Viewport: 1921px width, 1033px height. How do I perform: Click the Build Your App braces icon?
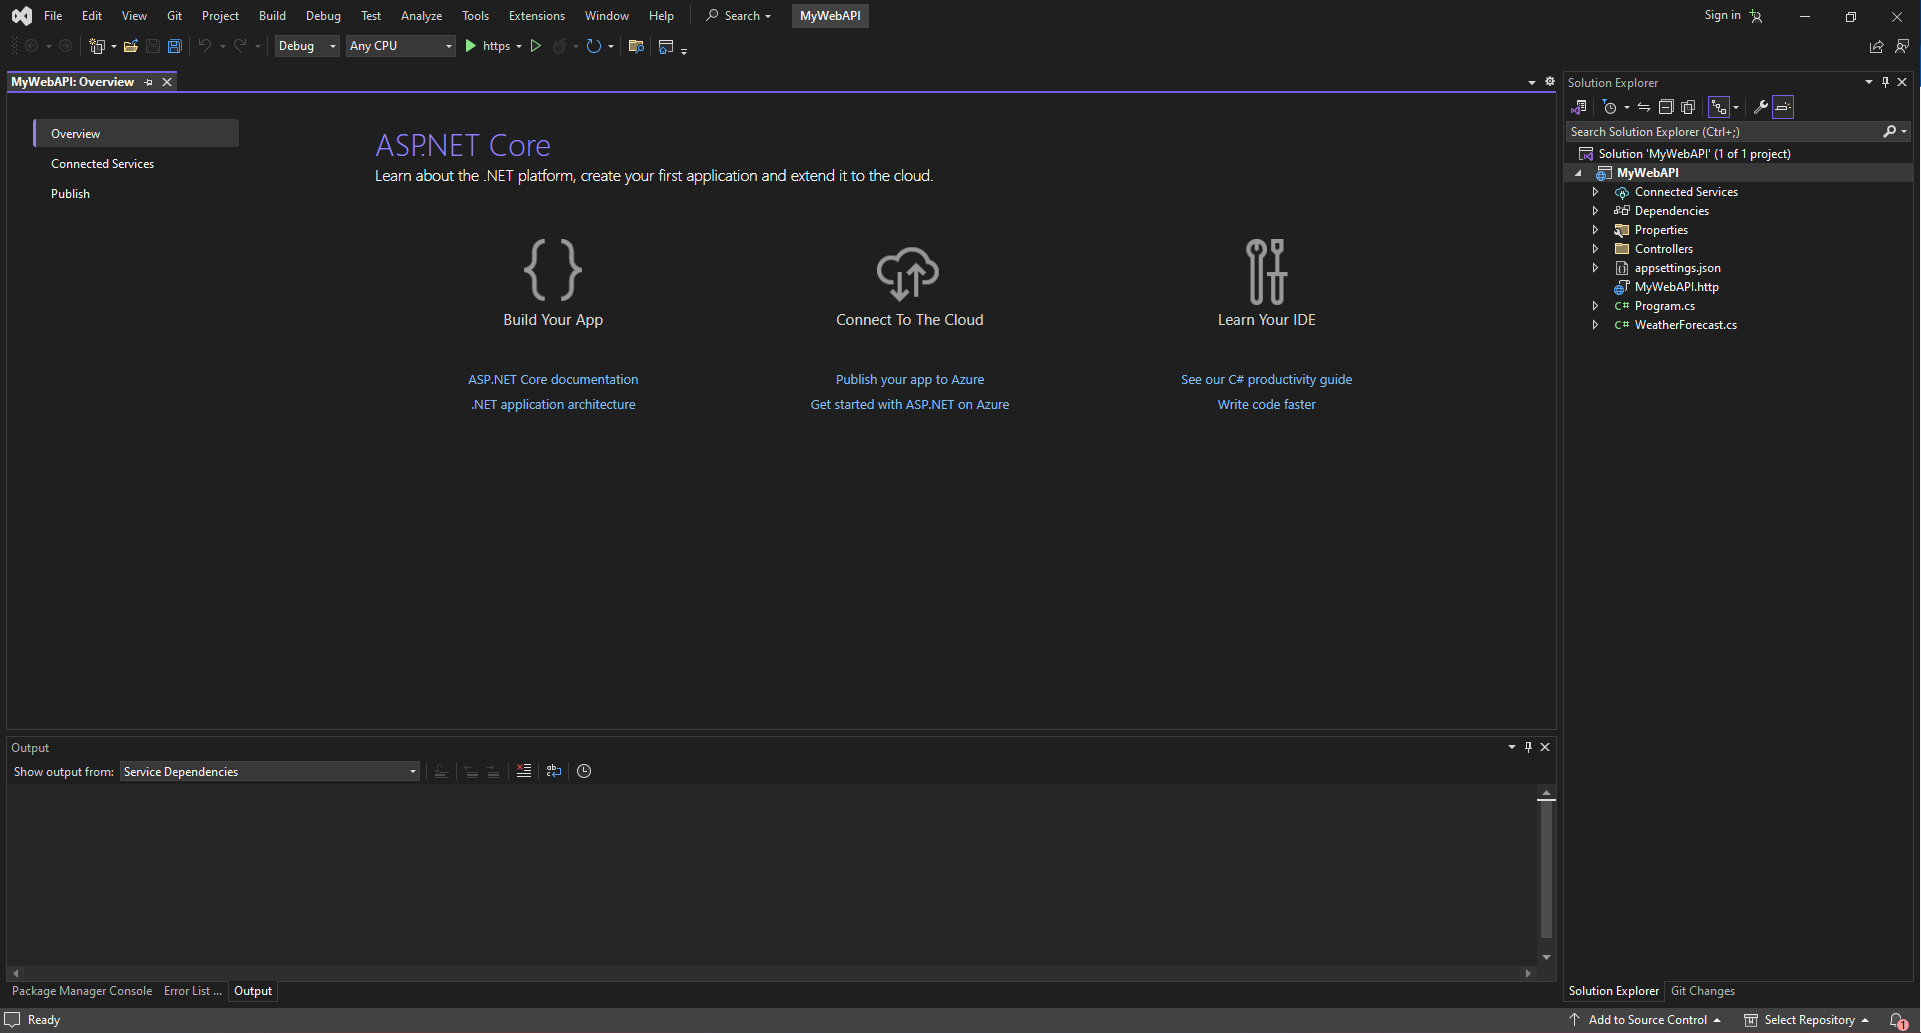pos(553,270)
